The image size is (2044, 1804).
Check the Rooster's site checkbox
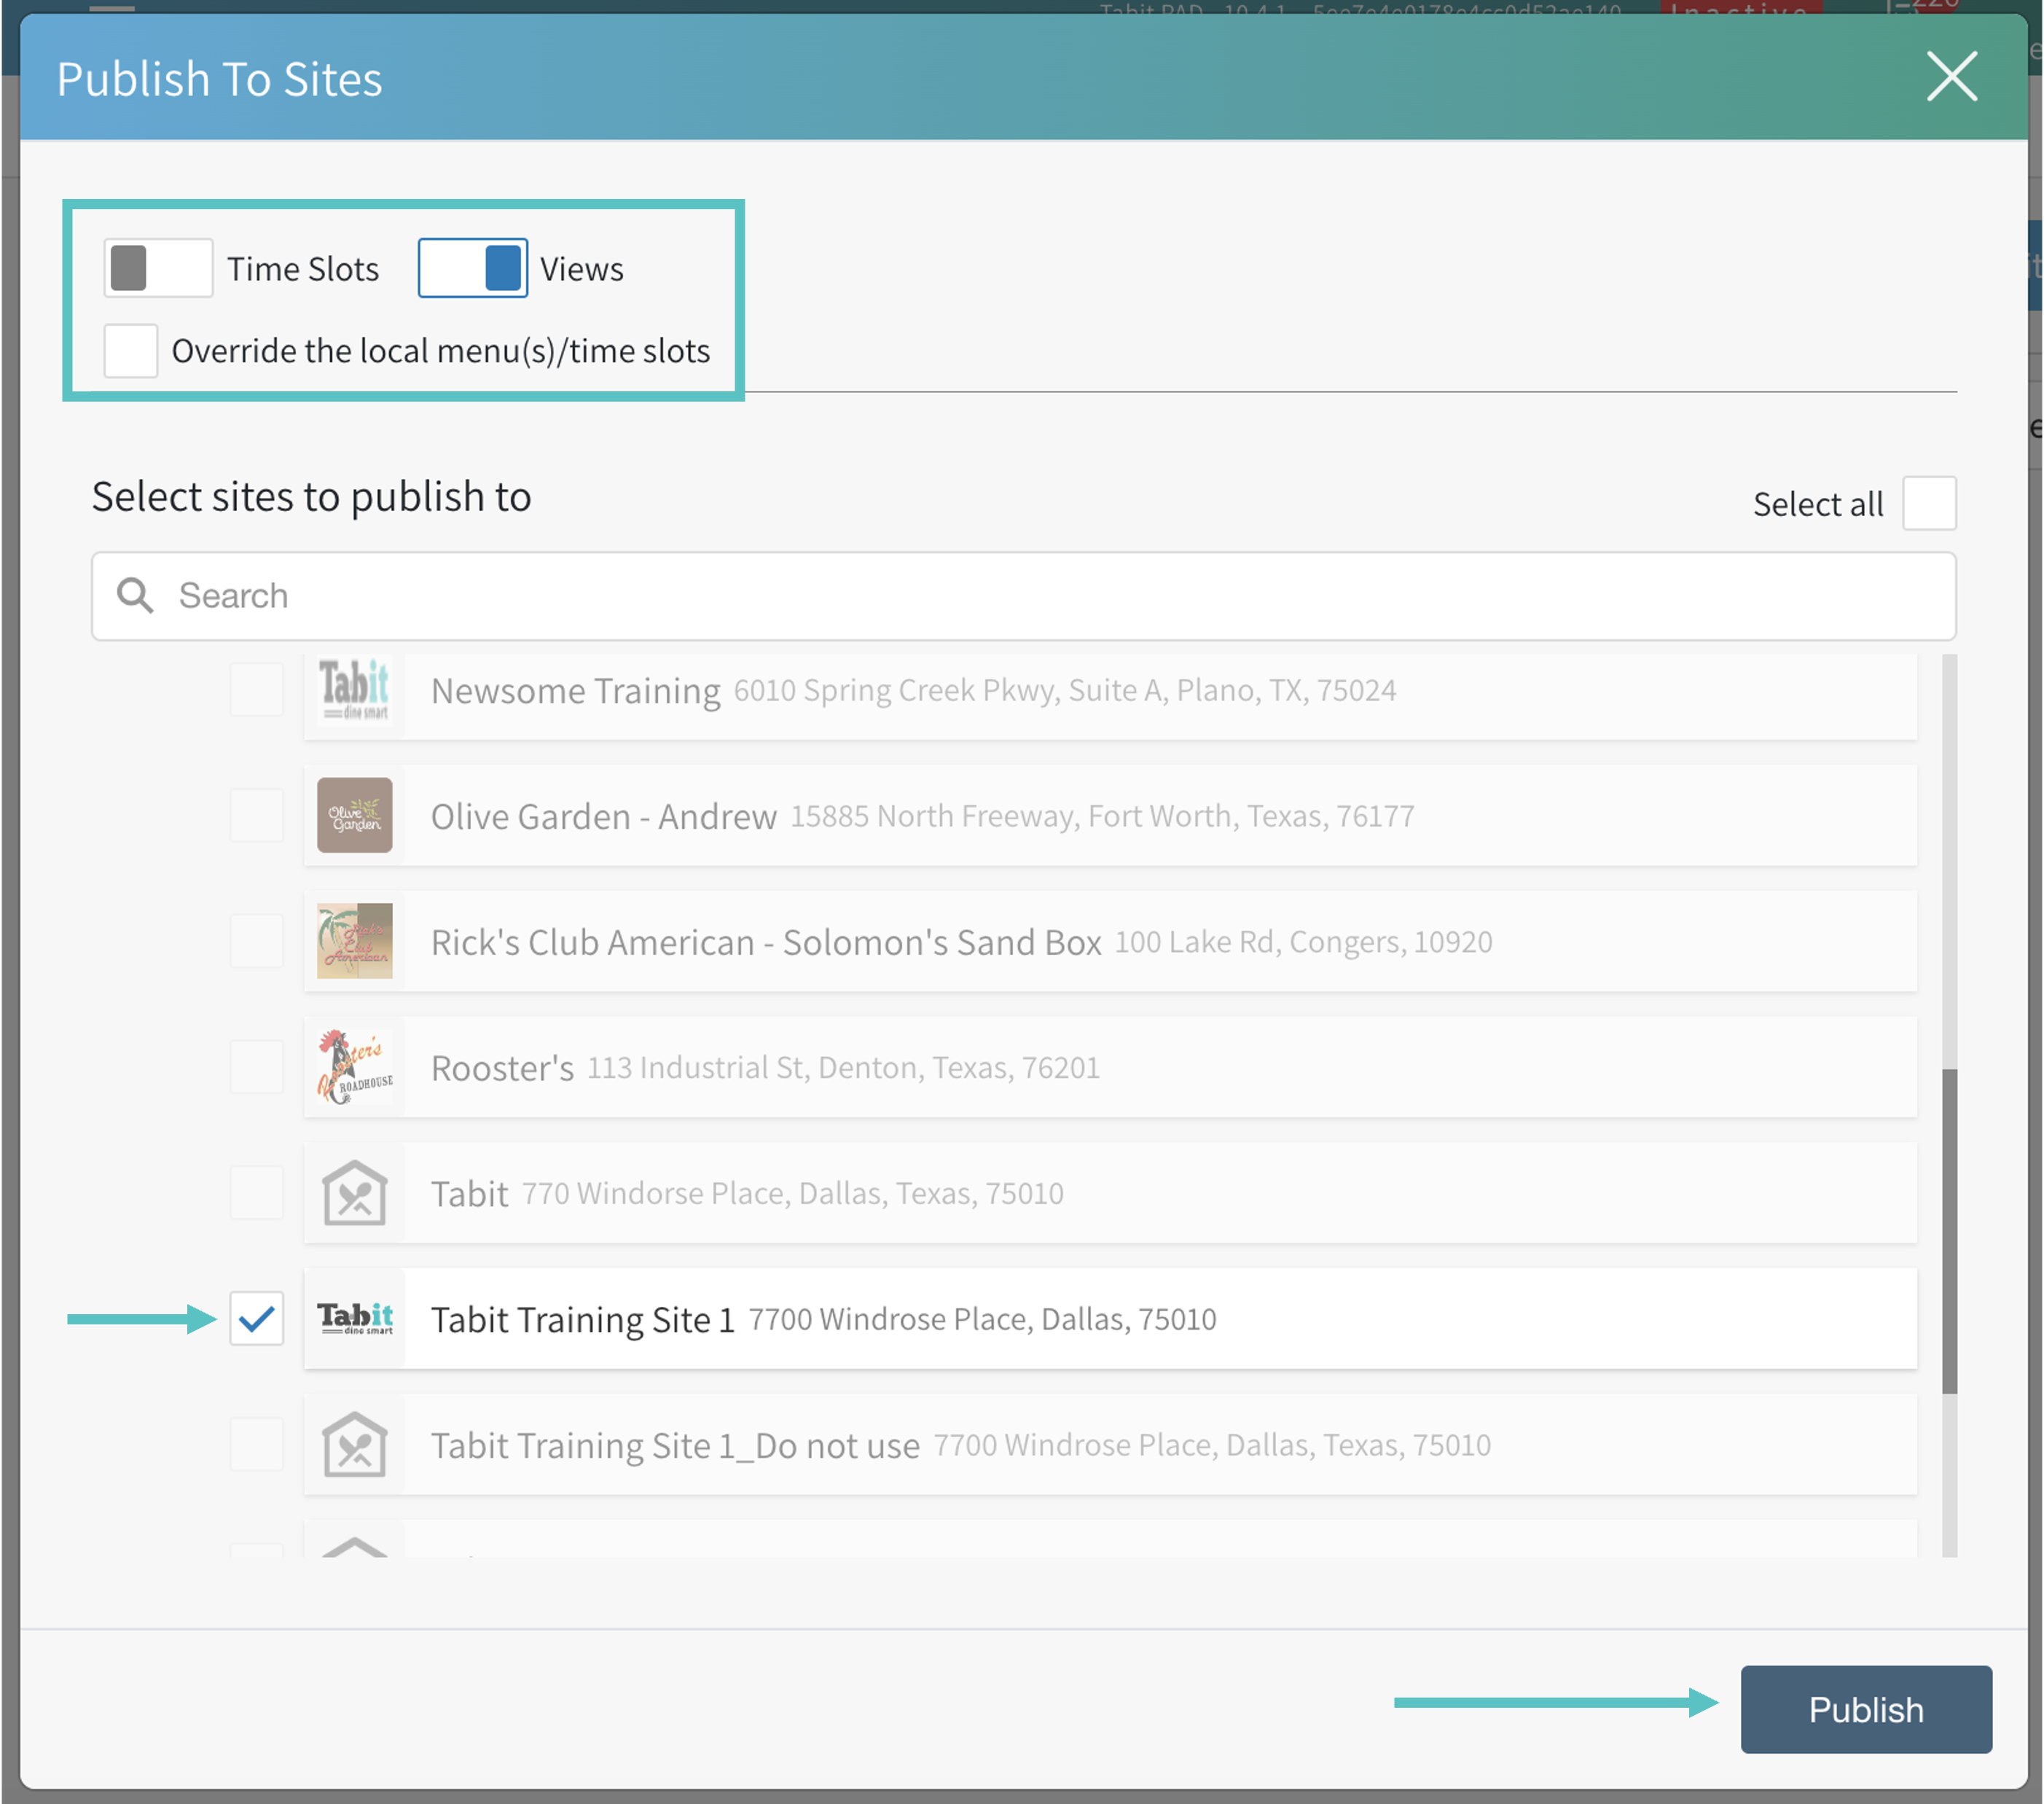pos(256,1067)
